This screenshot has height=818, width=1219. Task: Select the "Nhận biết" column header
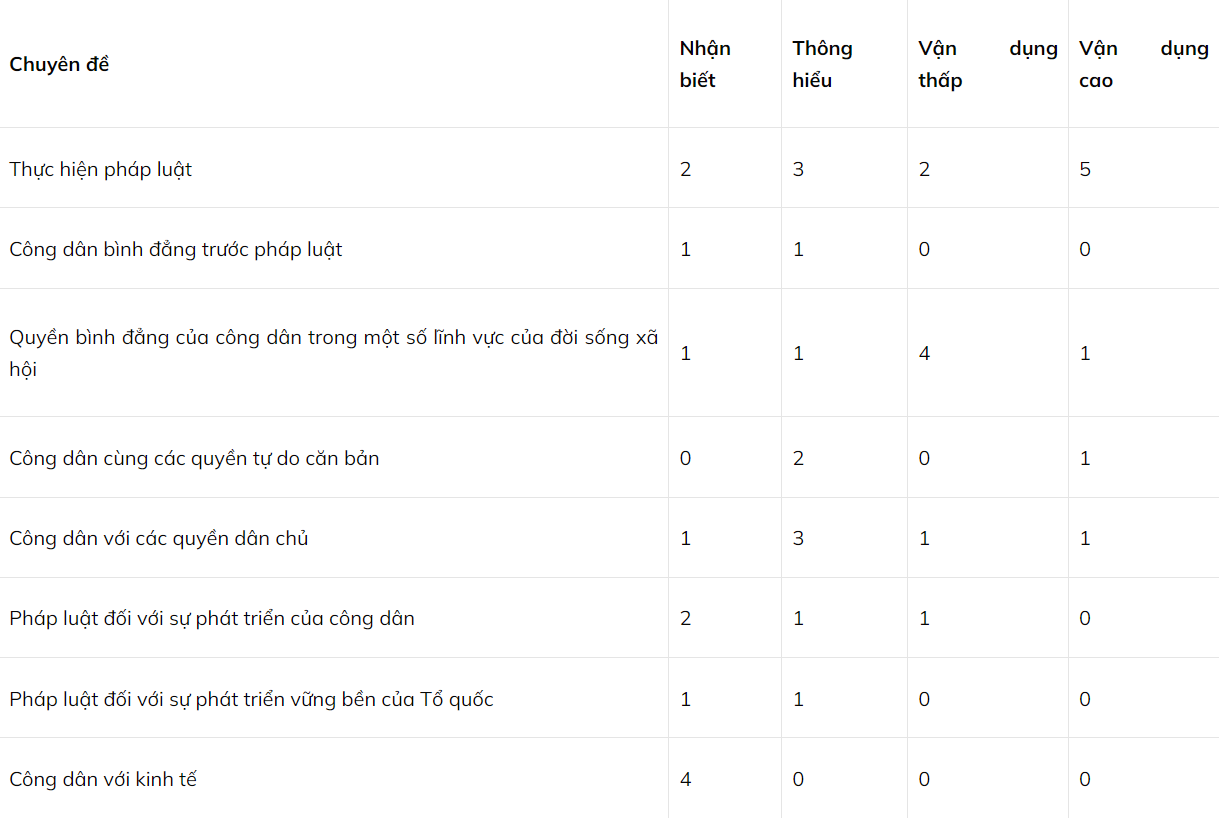705,64
